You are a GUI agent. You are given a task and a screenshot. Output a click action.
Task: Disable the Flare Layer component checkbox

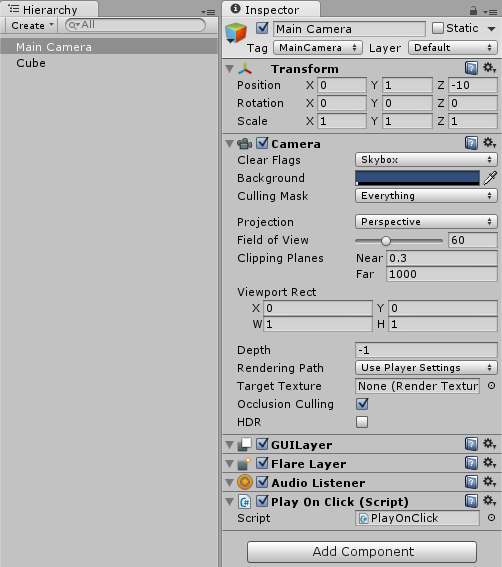pos(262,463)
